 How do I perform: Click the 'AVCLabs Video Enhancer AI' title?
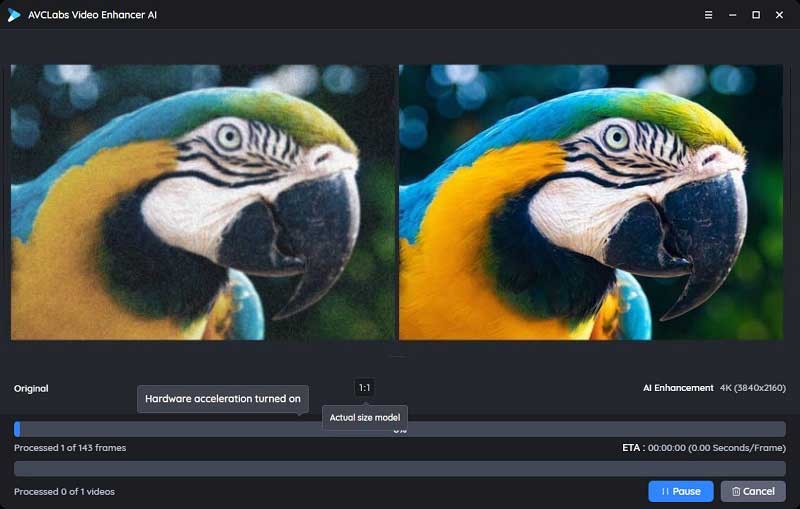coord(92,15)
